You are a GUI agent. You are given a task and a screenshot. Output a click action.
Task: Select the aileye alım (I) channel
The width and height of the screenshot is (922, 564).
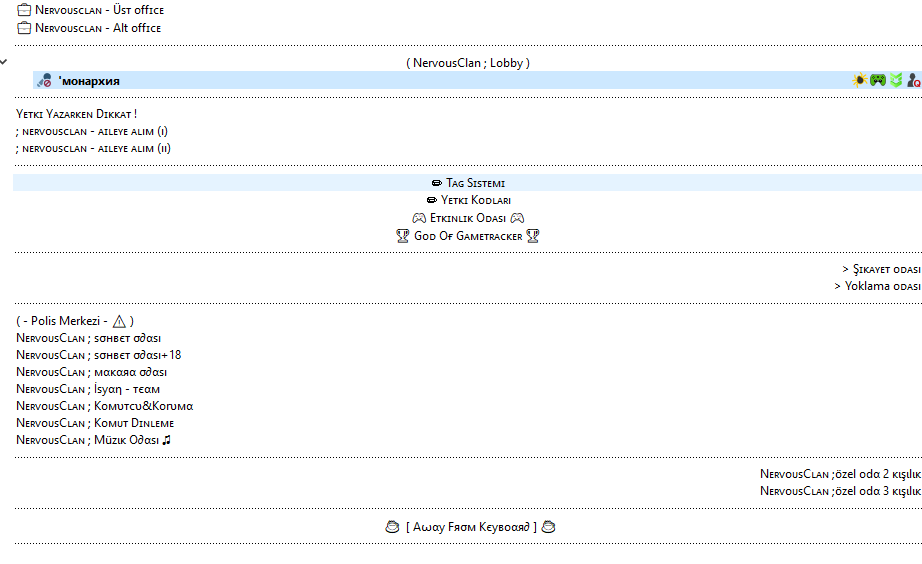pos(92,131)
